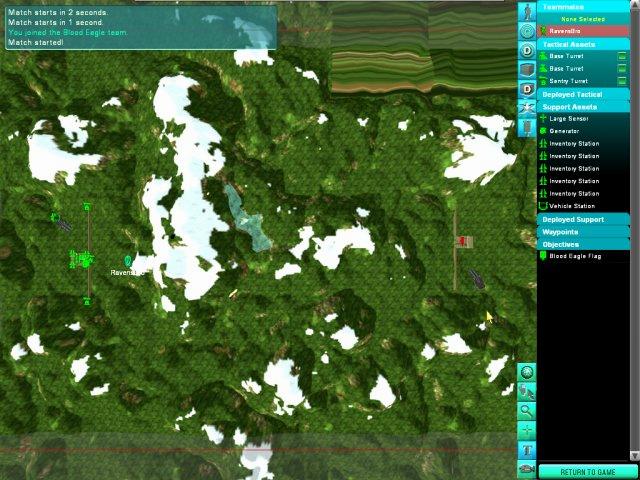Collapse the Support Assets section
The height and width of the screenshot is (480, 640).
click(x=583, y=107)
